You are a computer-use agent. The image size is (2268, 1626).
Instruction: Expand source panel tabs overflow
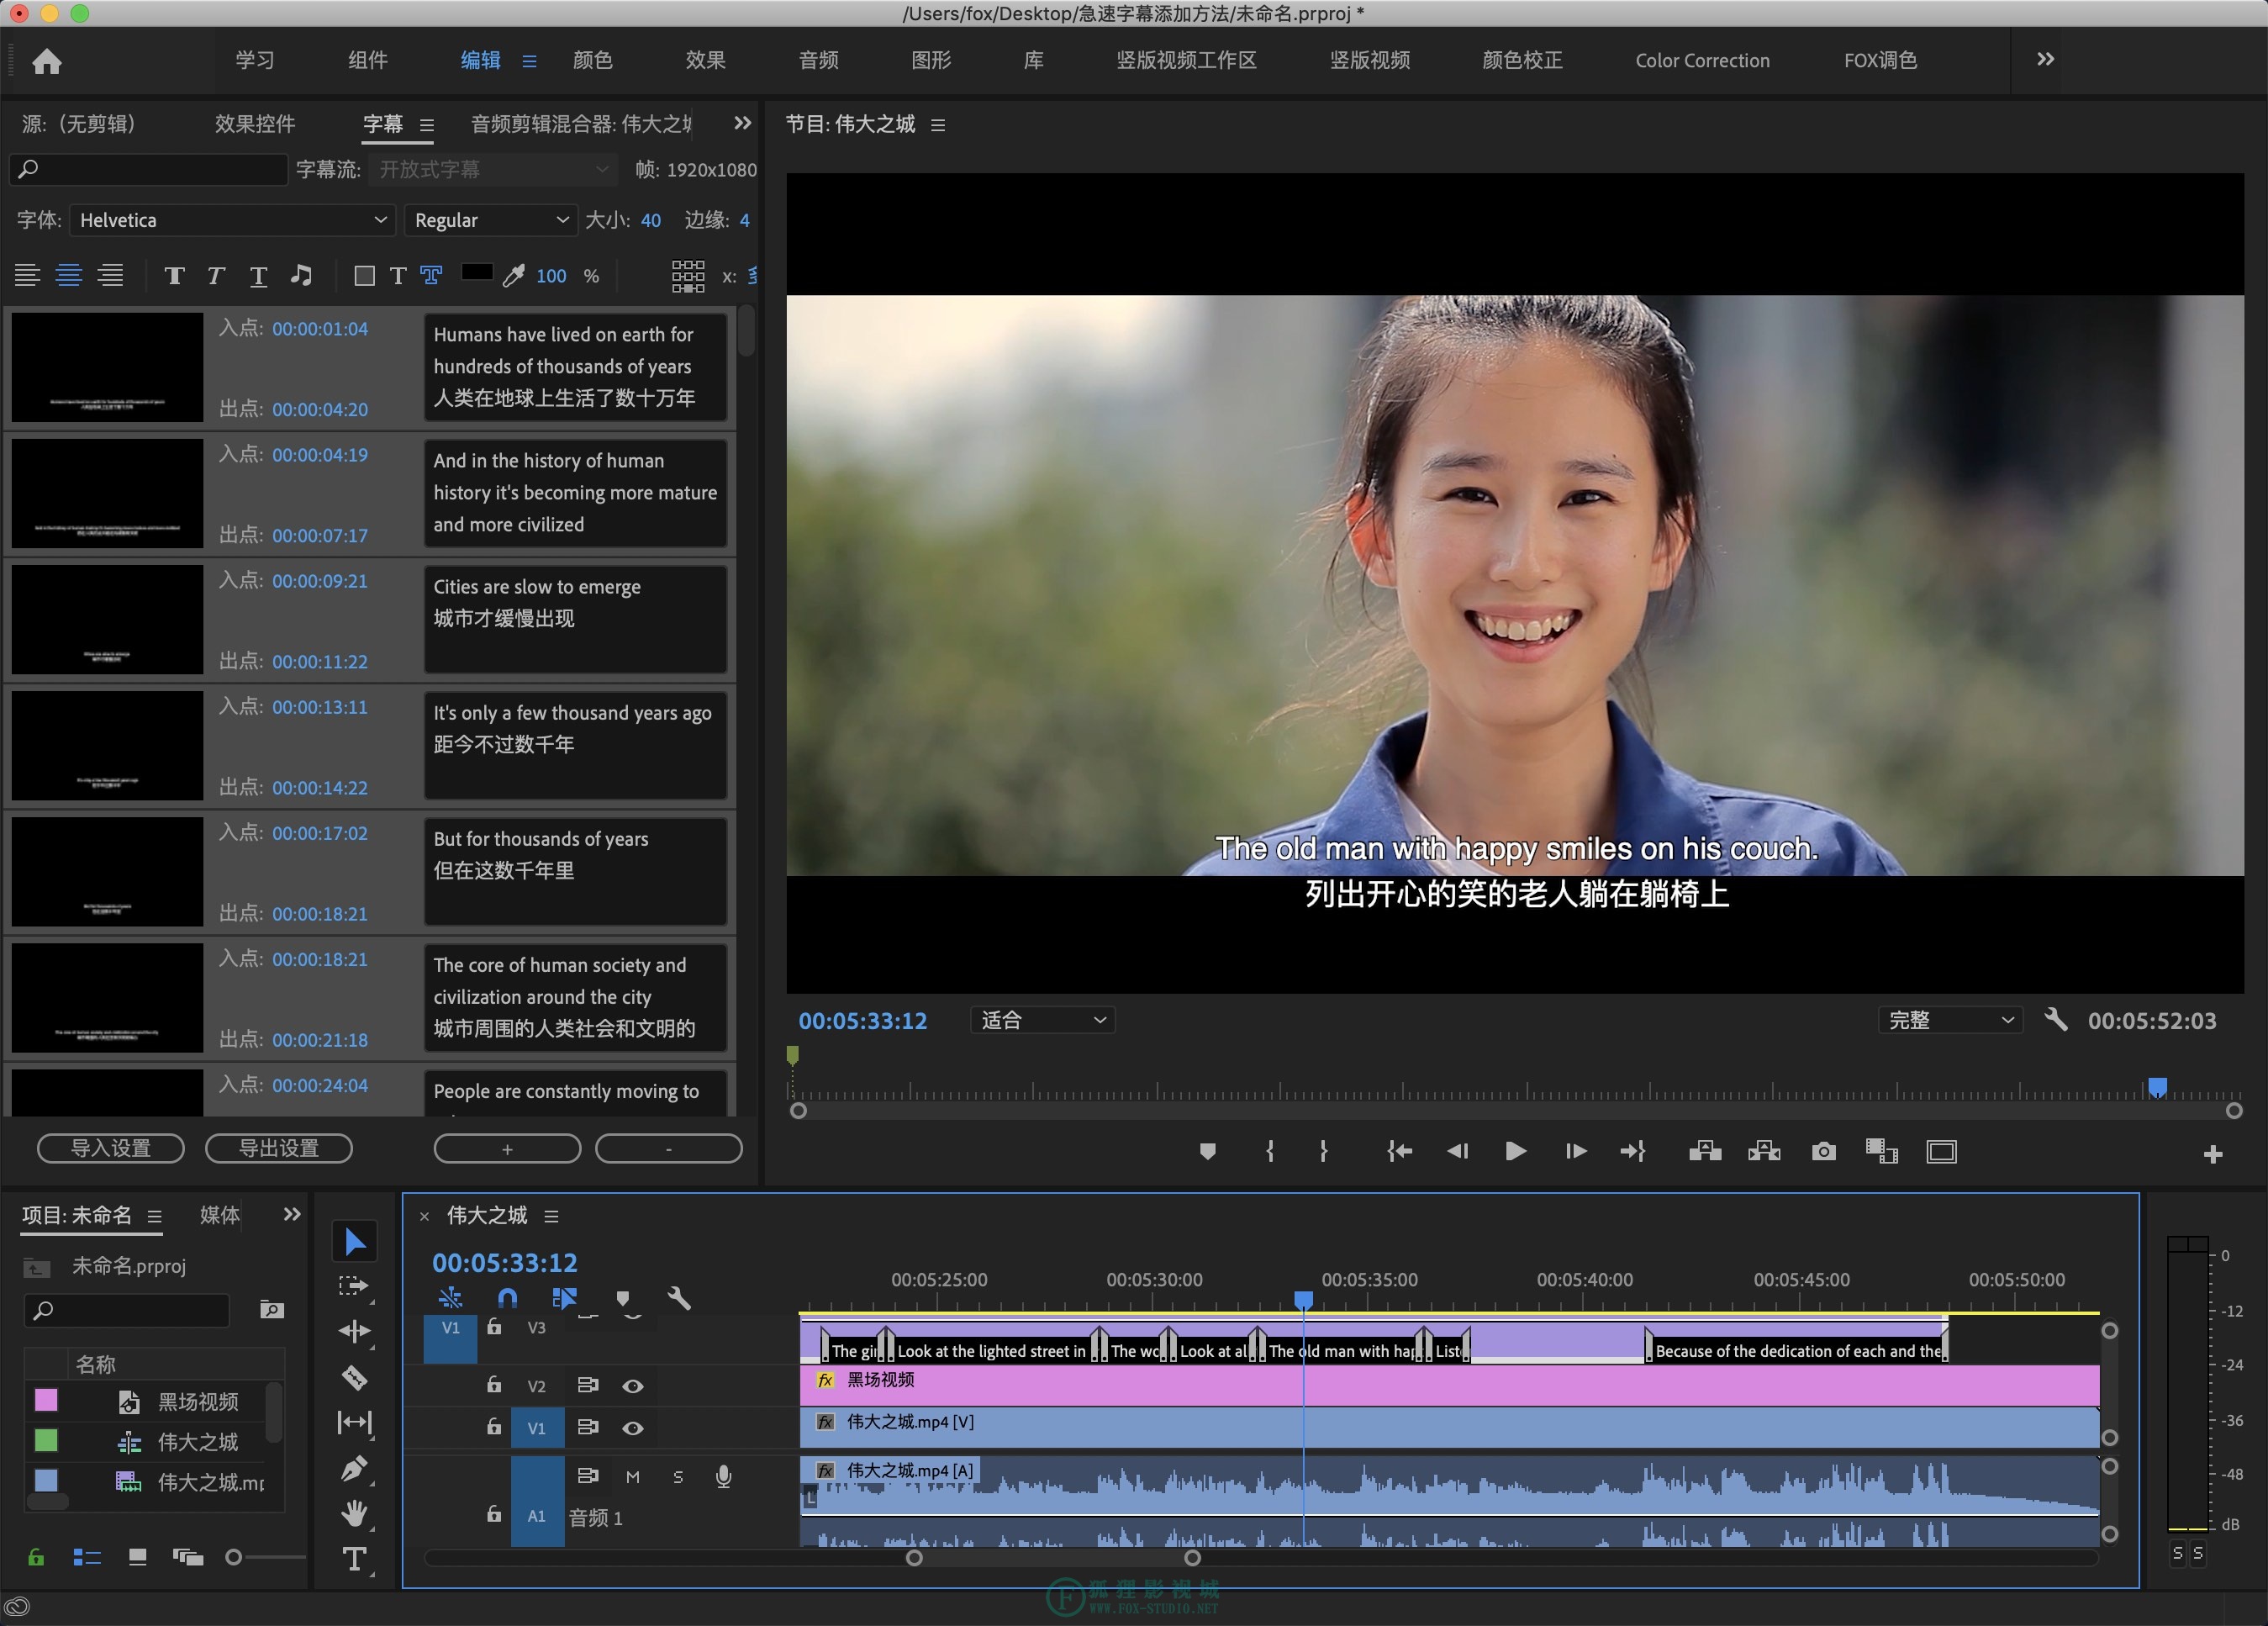pos(742,123)
